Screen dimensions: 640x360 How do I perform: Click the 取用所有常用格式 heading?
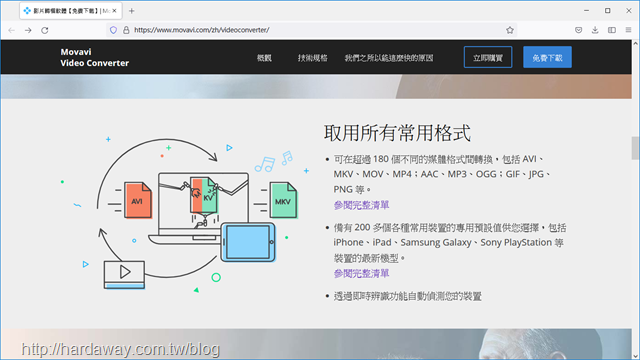[398, 133]
